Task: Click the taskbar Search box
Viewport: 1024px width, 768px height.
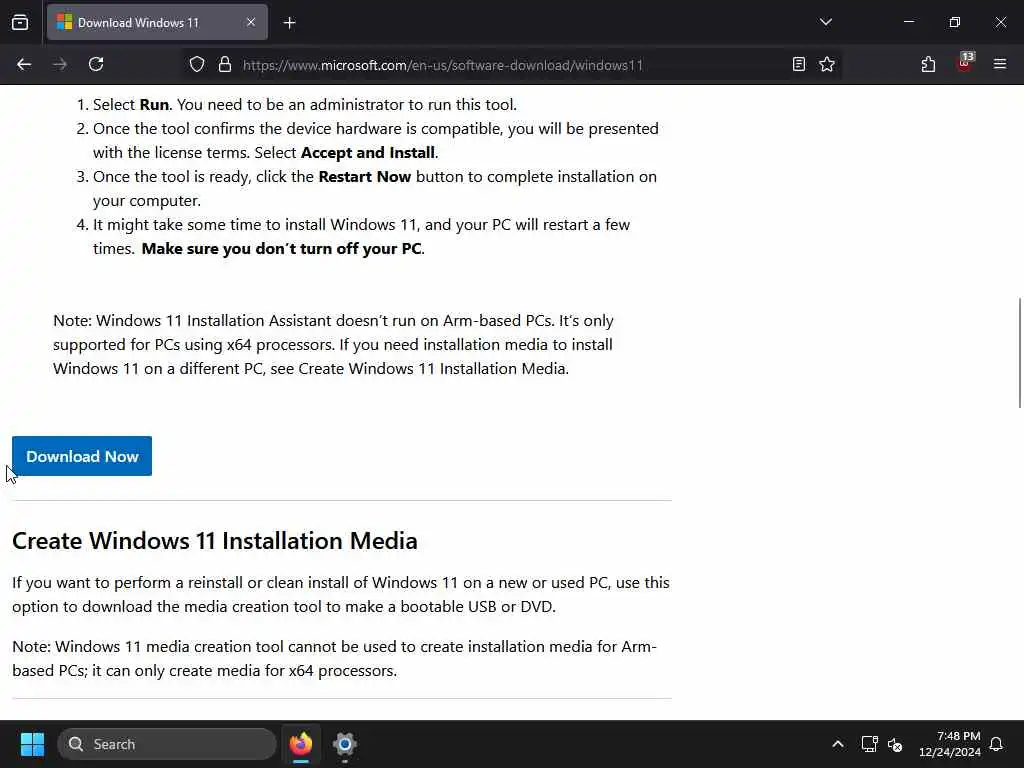Action: 167,744
